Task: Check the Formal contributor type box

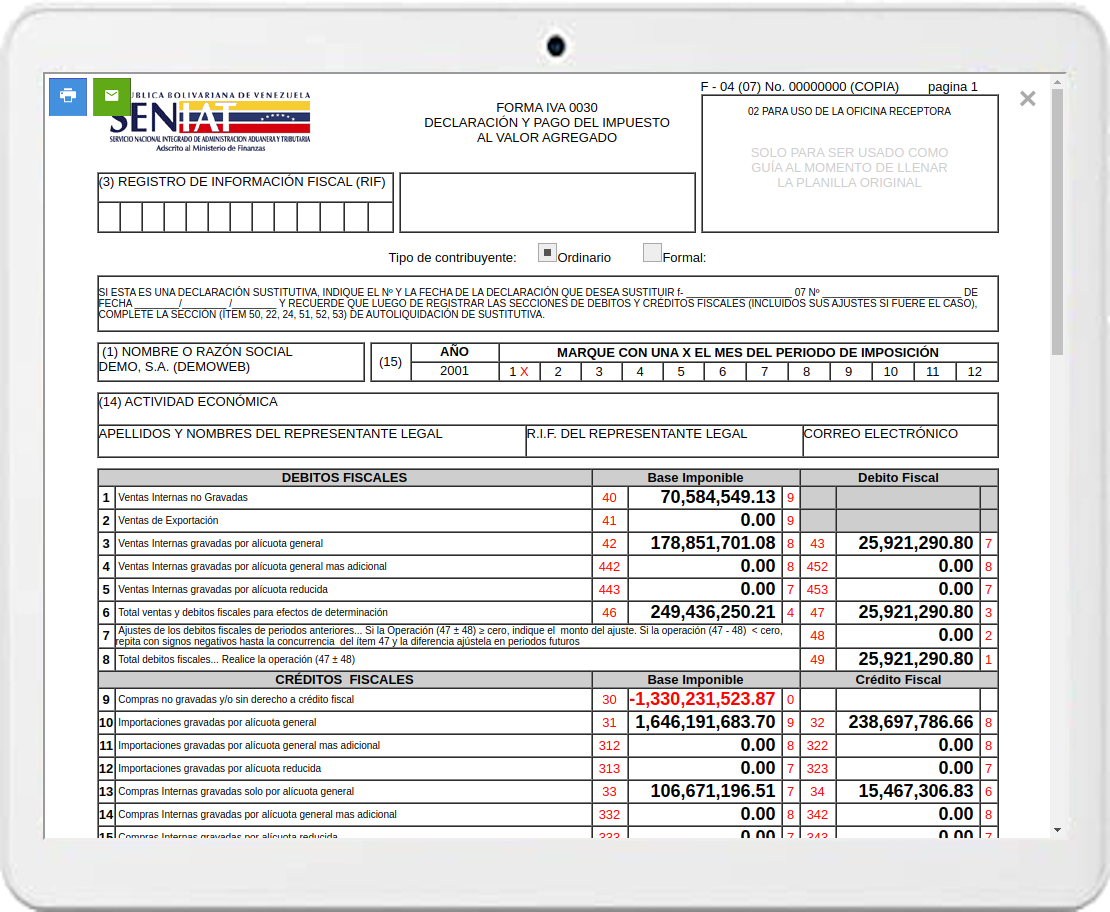Action: click(652, 253)
